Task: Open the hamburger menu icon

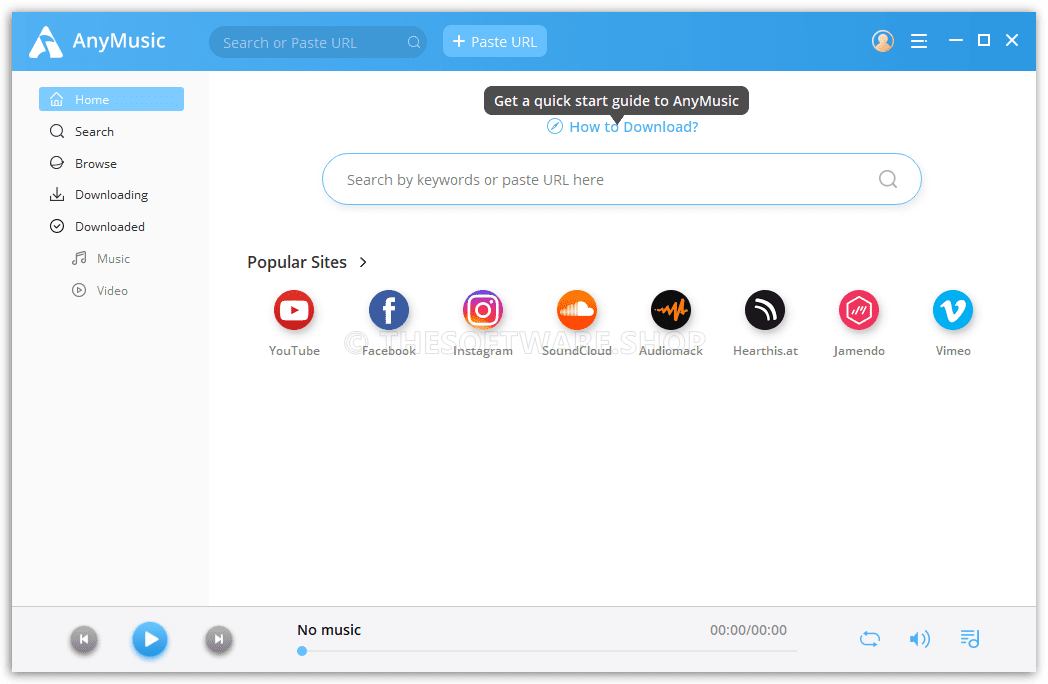Action: click(919, 41)
